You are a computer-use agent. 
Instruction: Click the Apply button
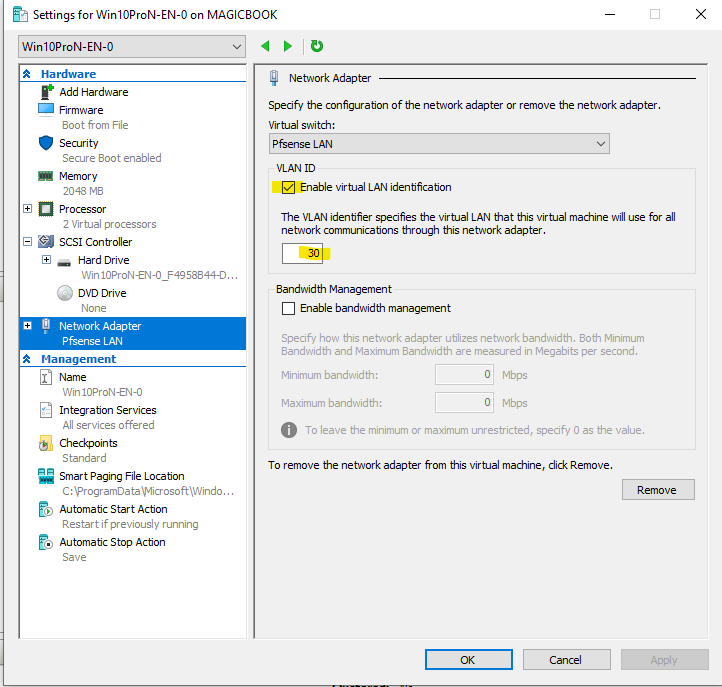coord(664,660)
